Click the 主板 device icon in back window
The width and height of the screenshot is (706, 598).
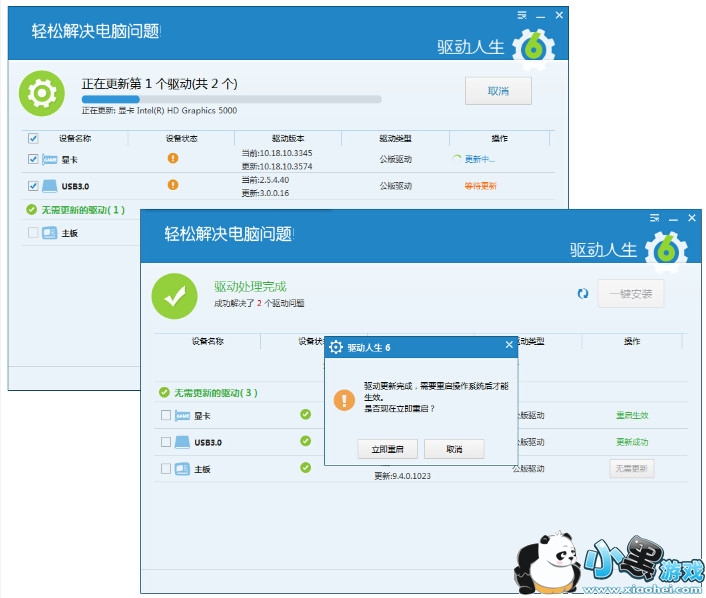coord(50,233)
